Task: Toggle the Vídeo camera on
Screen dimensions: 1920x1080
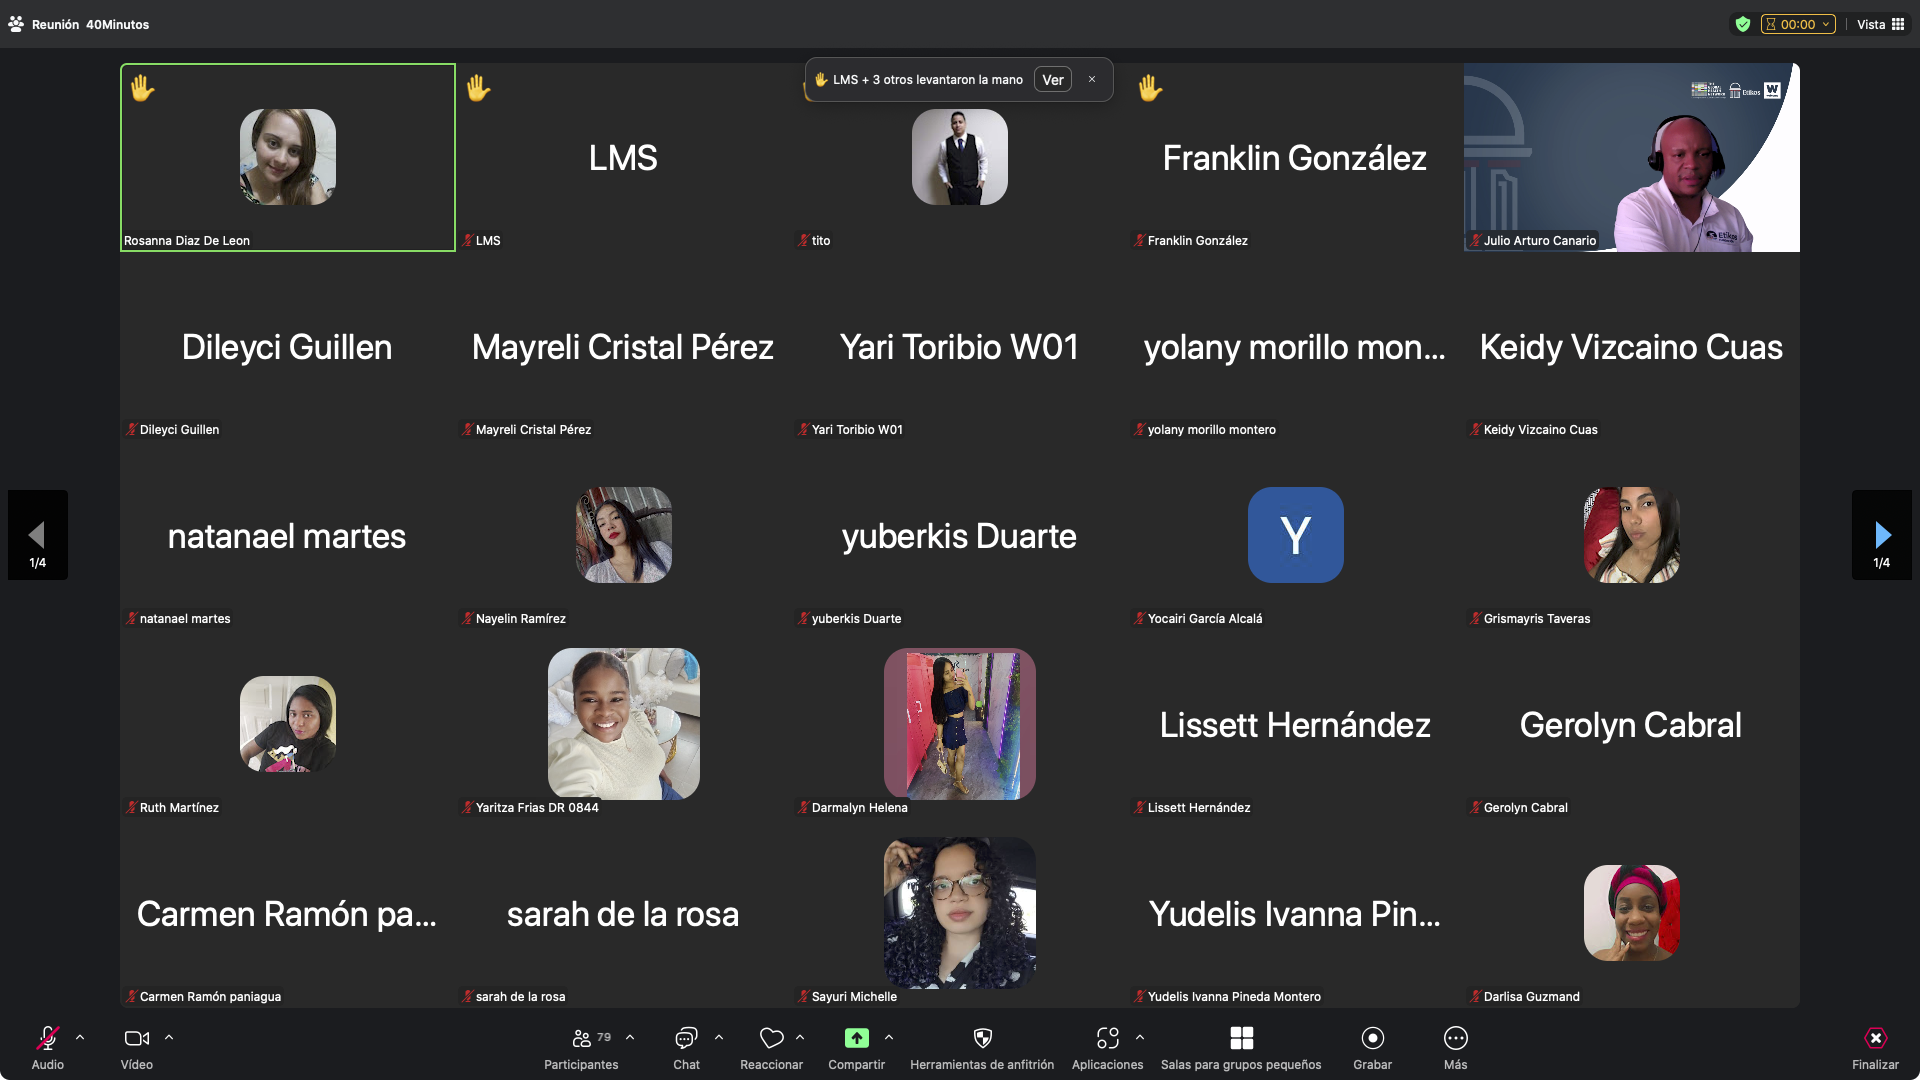Action: 136,1038
